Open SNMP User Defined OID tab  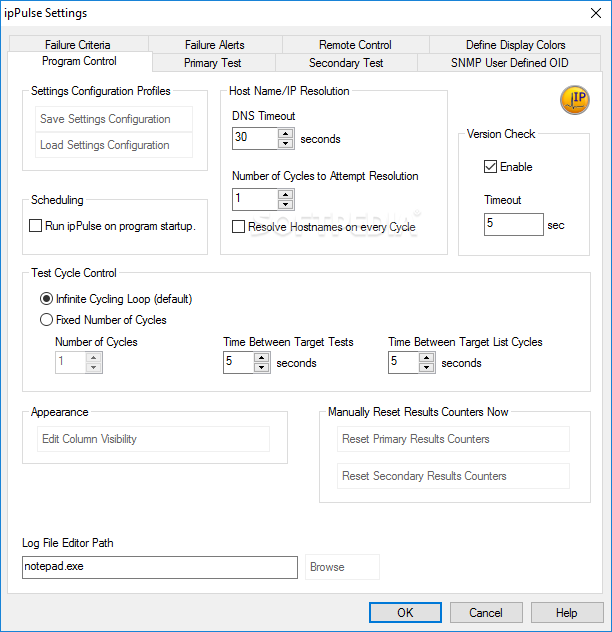pos(509,63)
